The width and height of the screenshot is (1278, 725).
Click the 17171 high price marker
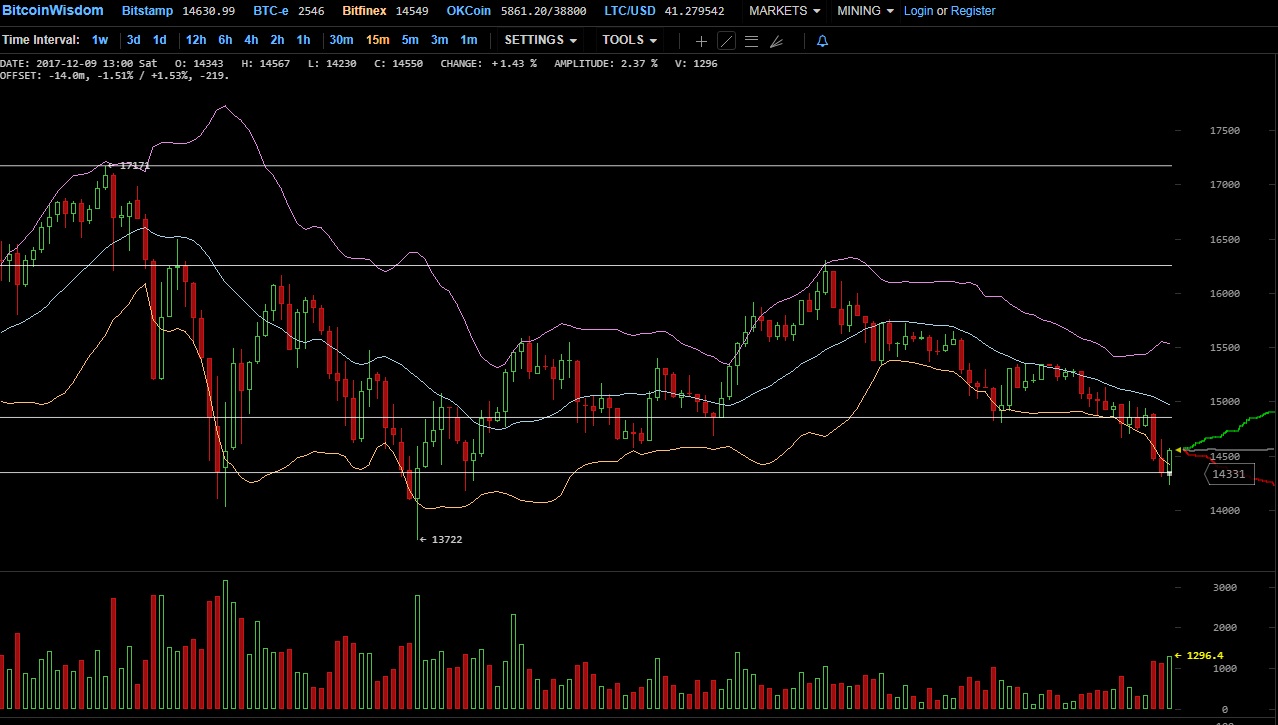point(134,165)
